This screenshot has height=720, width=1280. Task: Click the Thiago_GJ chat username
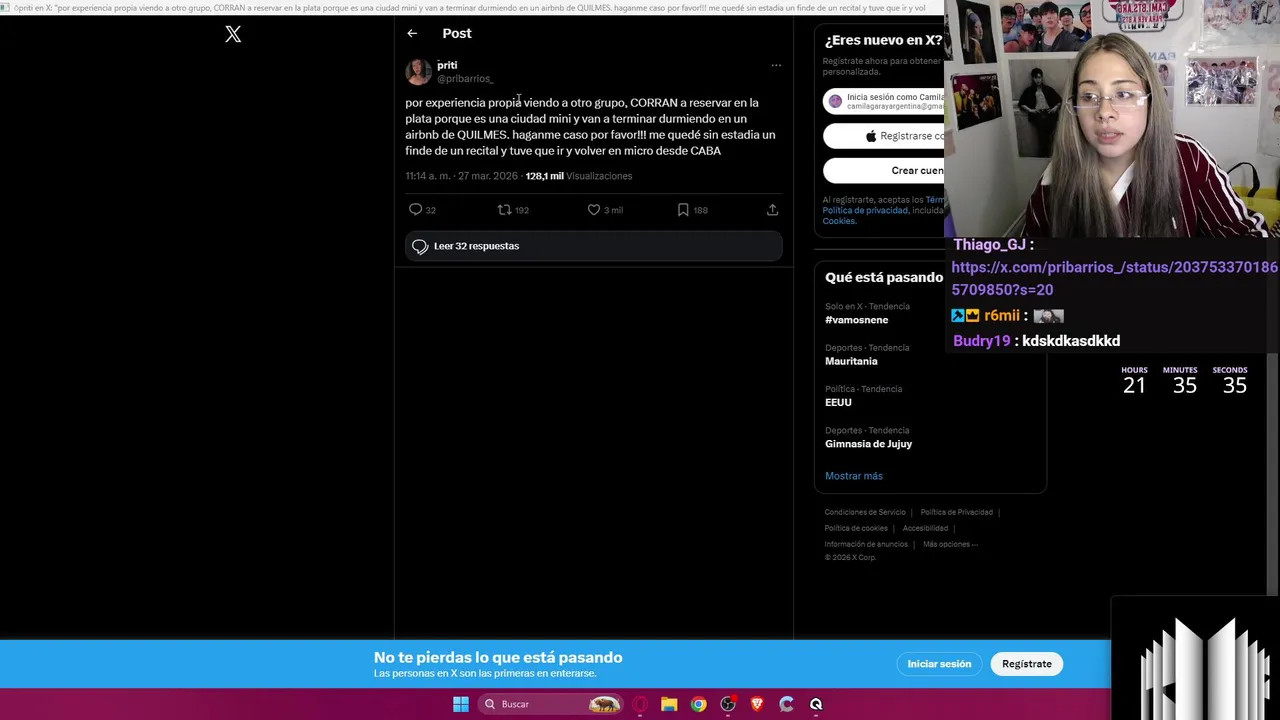click(x=990, y=245)
